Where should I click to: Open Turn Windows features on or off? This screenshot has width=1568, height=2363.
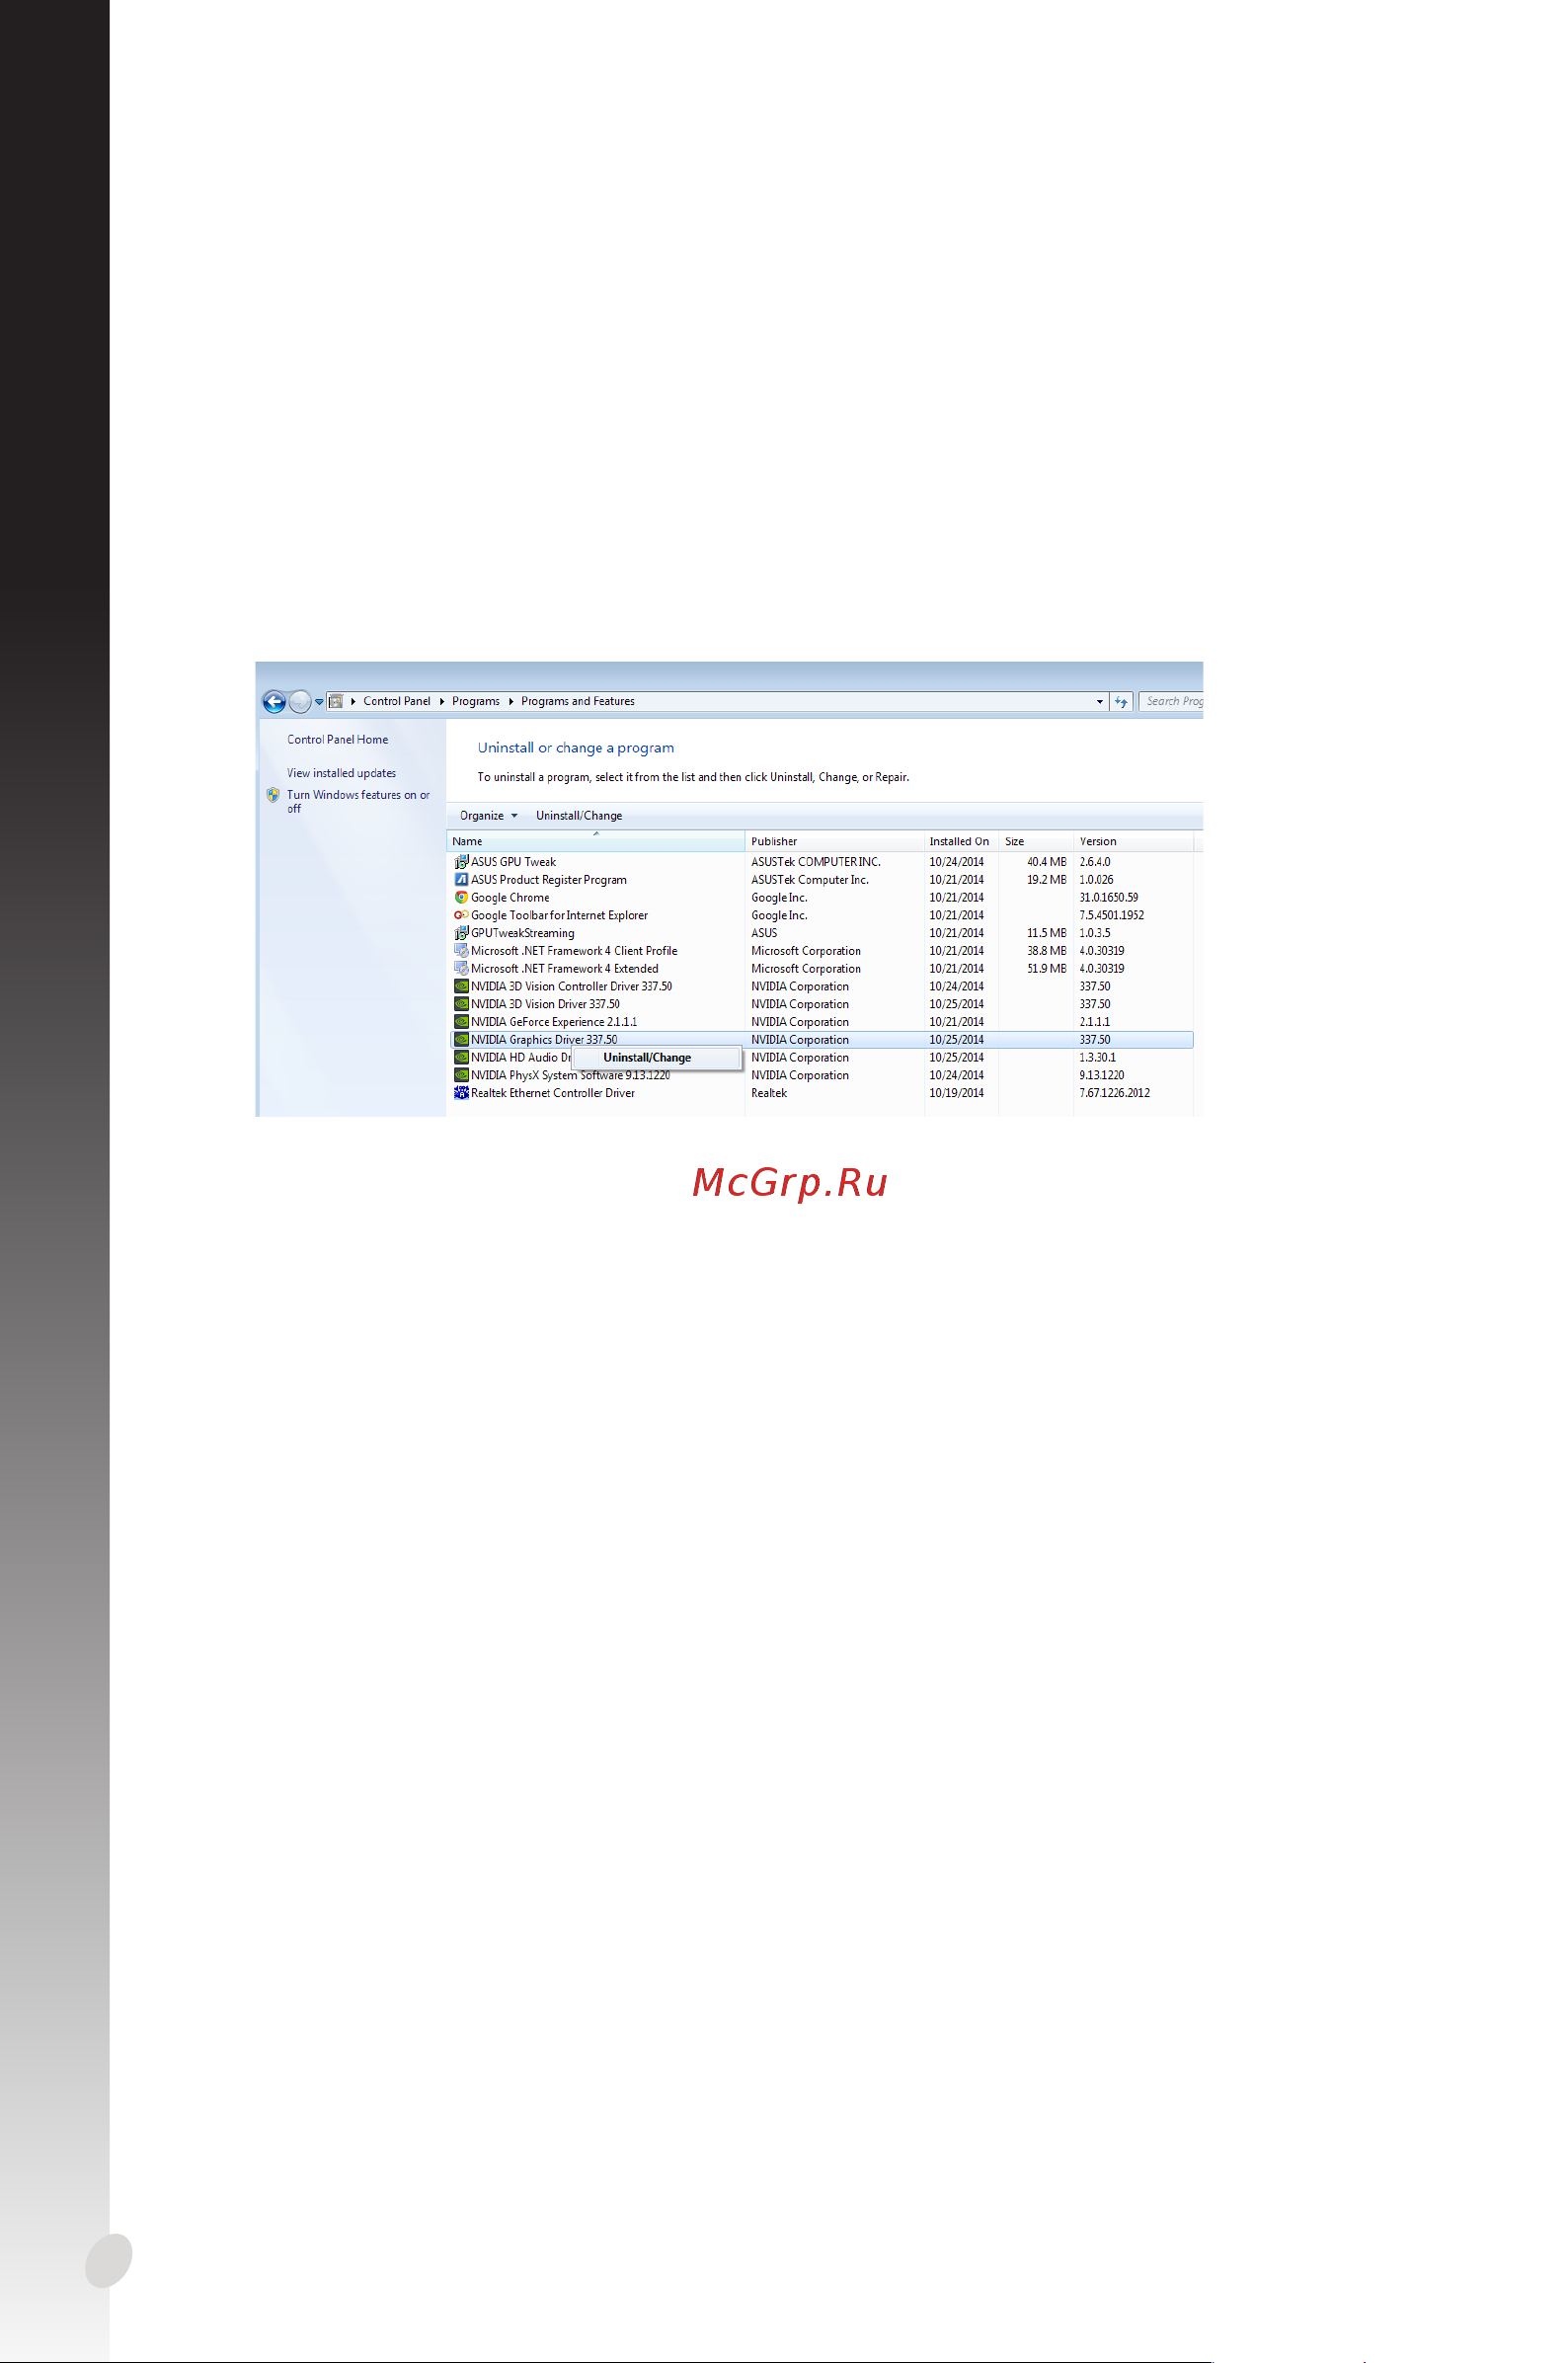[358, 801]
